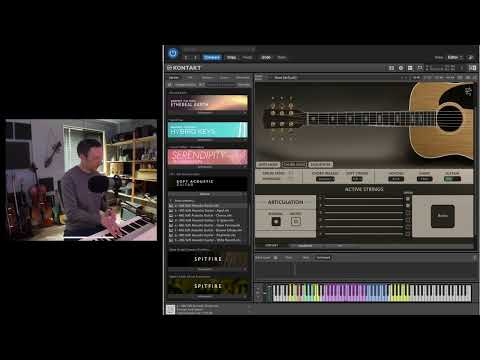Open the Chord Select dropdown

325,179
